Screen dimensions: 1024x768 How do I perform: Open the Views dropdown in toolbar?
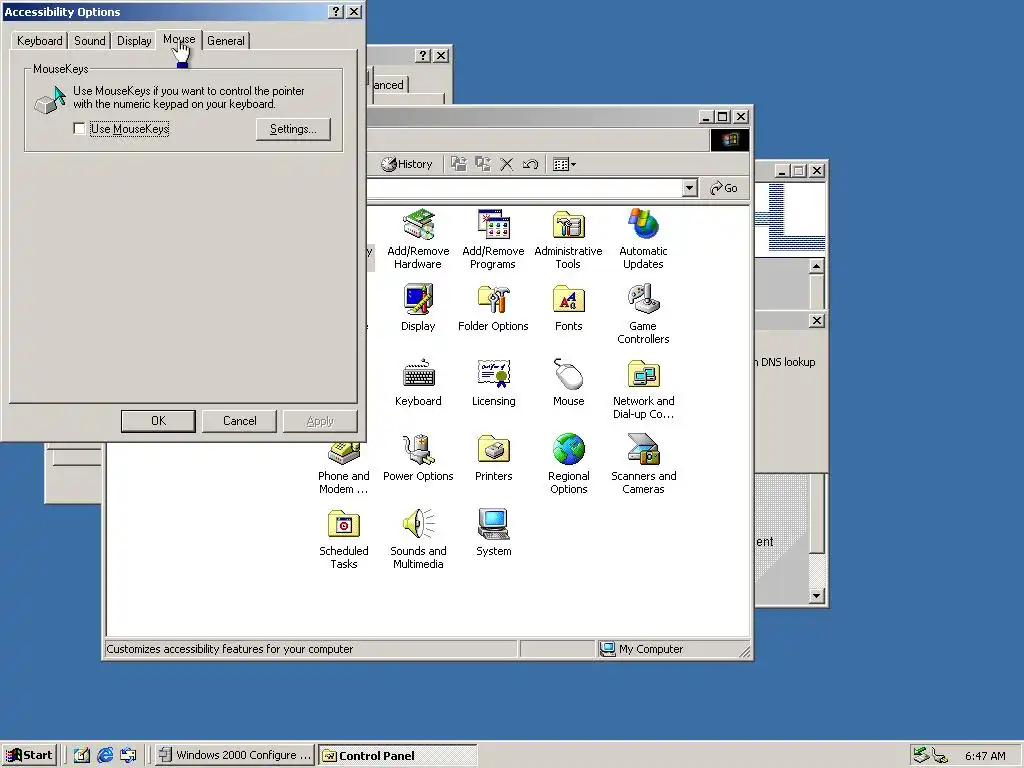[564, 164]
